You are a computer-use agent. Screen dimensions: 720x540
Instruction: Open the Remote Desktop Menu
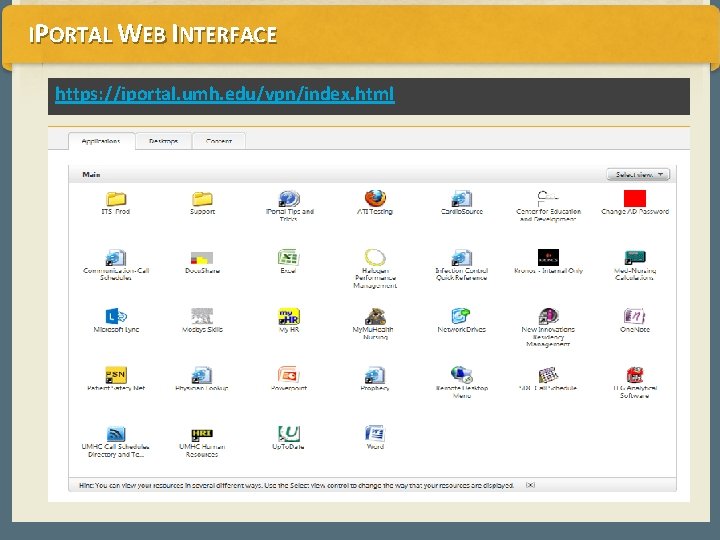[x=461, y=375]
